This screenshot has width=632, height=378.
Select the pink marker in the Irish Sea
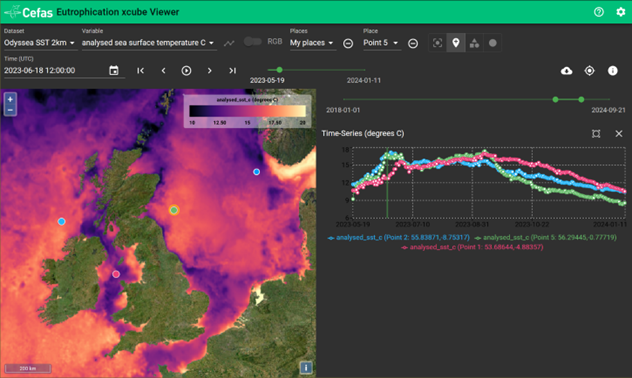116,274
